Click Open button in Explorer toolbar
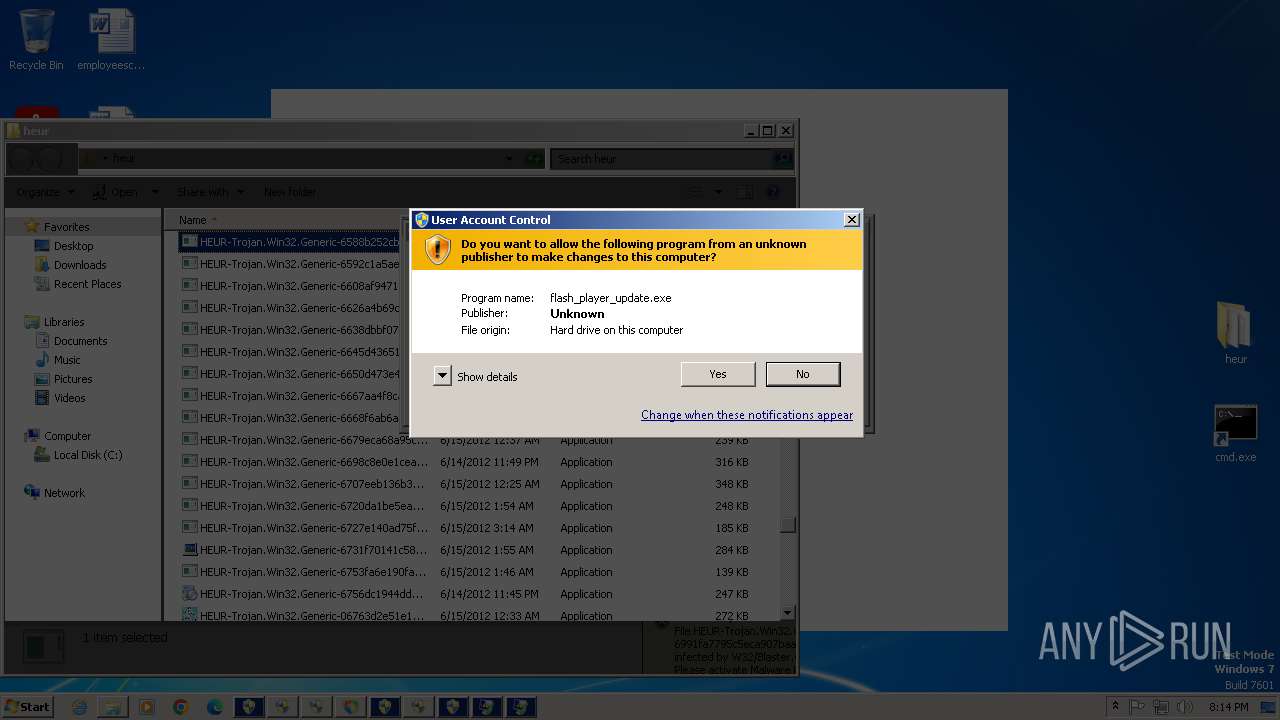Screen dimensions: 1280x720 pyautogui.click(x=116, y=192)
